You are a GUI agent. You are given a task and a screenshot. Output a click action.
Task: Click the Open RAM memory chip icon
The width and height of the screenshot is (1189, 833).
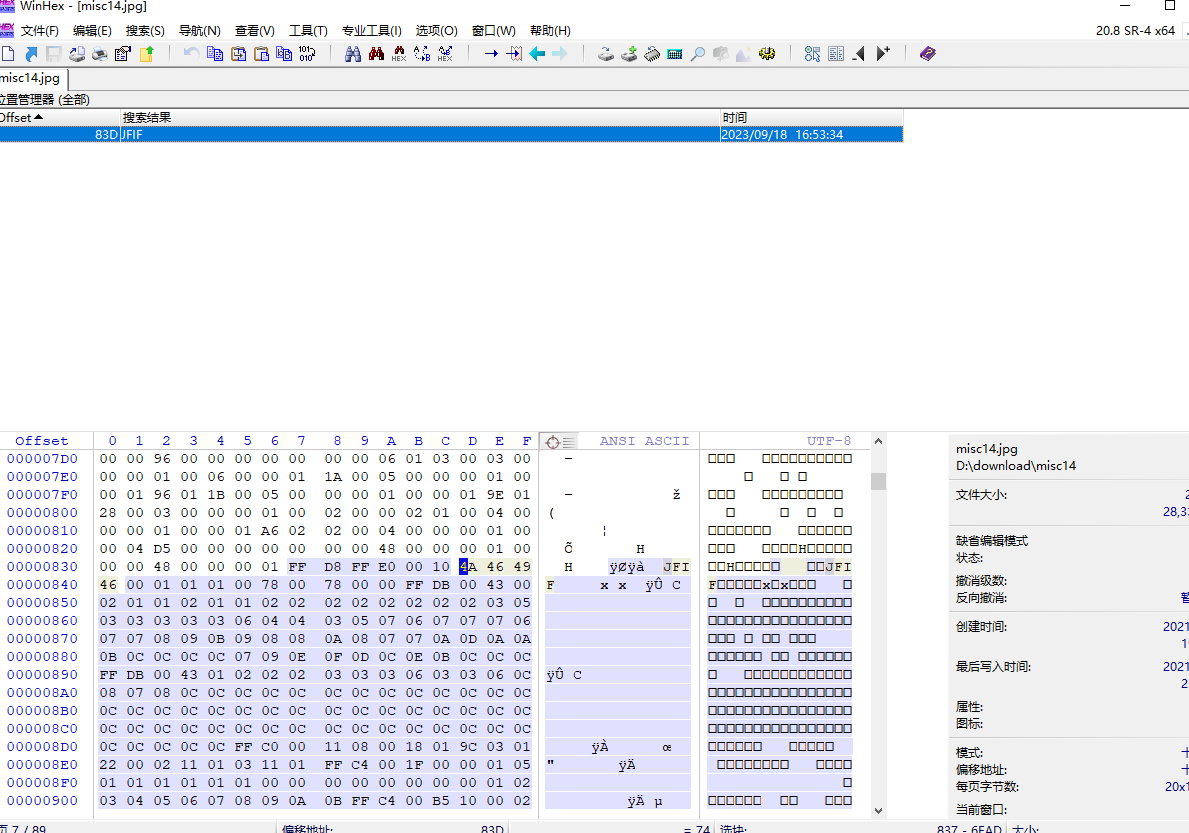point(652,54)
